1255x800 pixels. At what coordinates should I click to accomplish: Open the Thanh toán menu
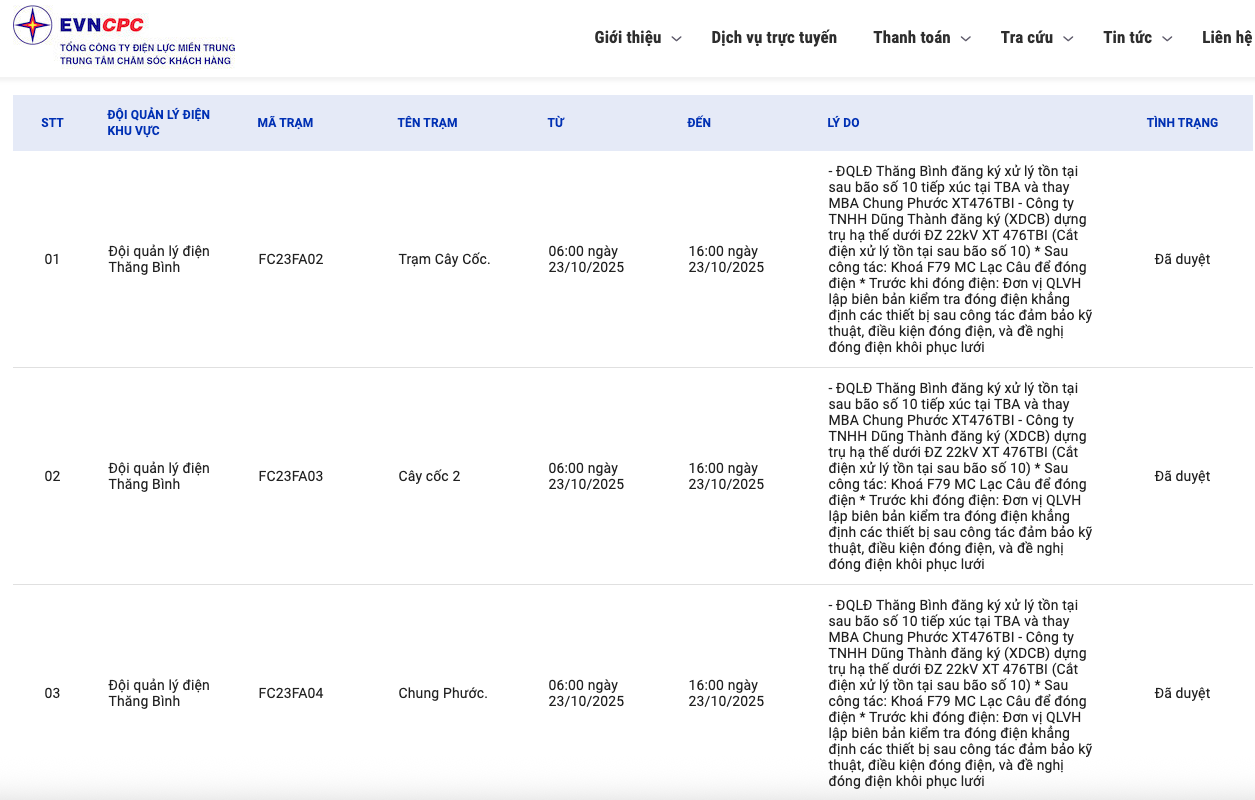pos(911,38)
